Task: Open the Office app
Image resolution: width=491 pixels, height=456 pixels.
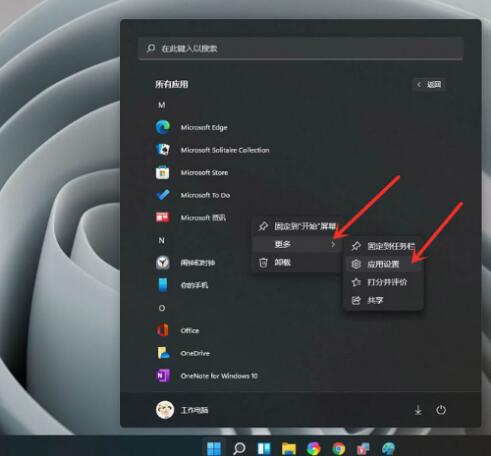Action: click(x=178, y=330)
